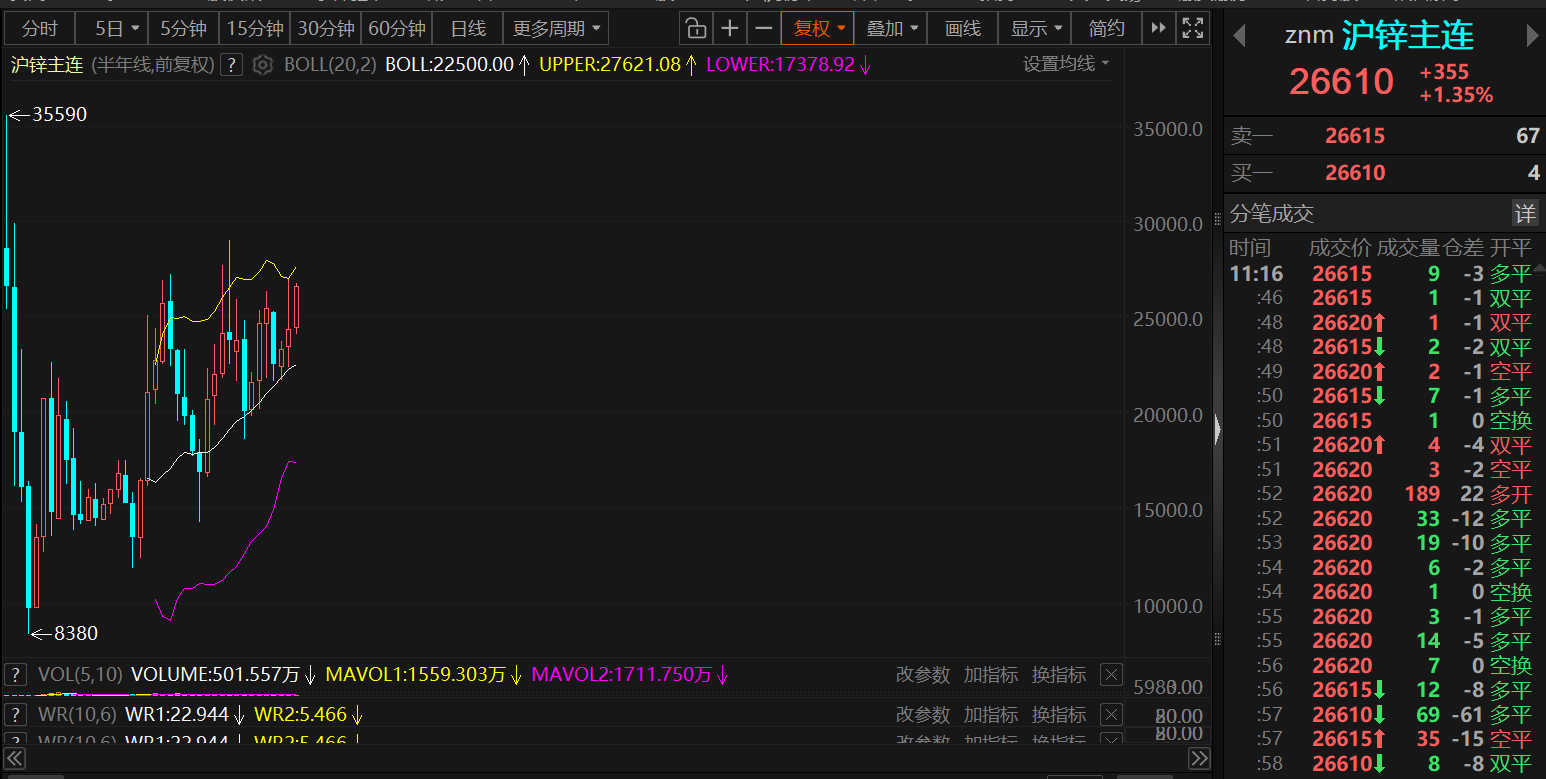This screenshot has width=1546, height=779.
Task: Toggle the chart lock icon
Action: (696, 28)
